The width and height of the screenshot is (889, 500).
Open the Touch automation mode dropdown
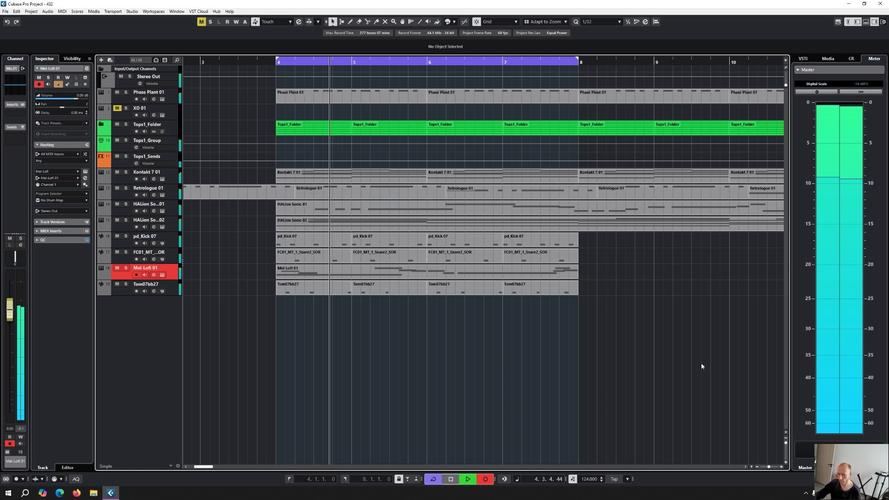coord(275,21)
